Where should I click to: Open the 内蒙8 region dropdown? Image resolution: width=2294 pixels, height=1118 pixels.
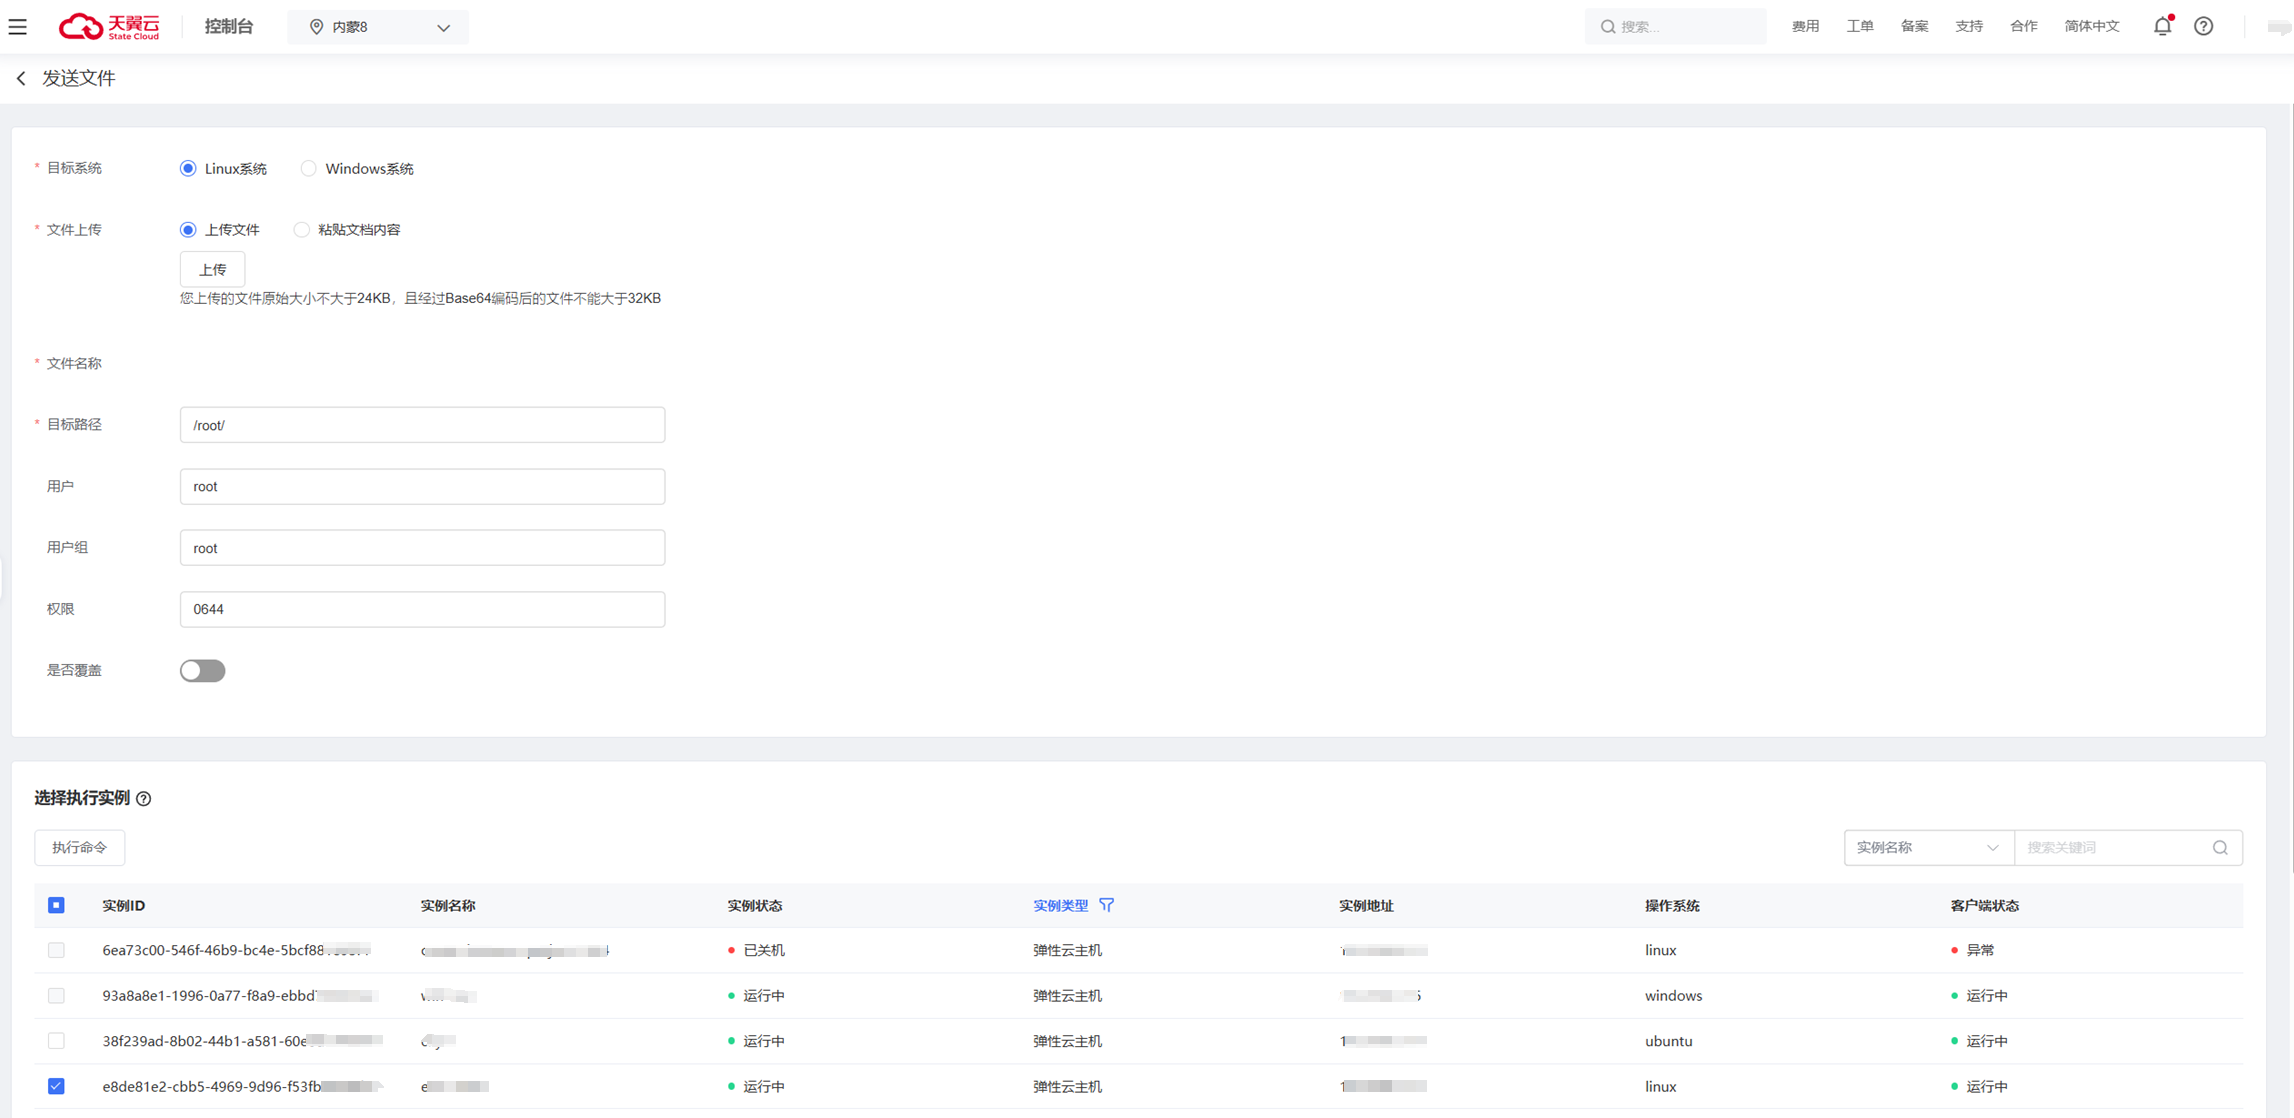(378, 27)
